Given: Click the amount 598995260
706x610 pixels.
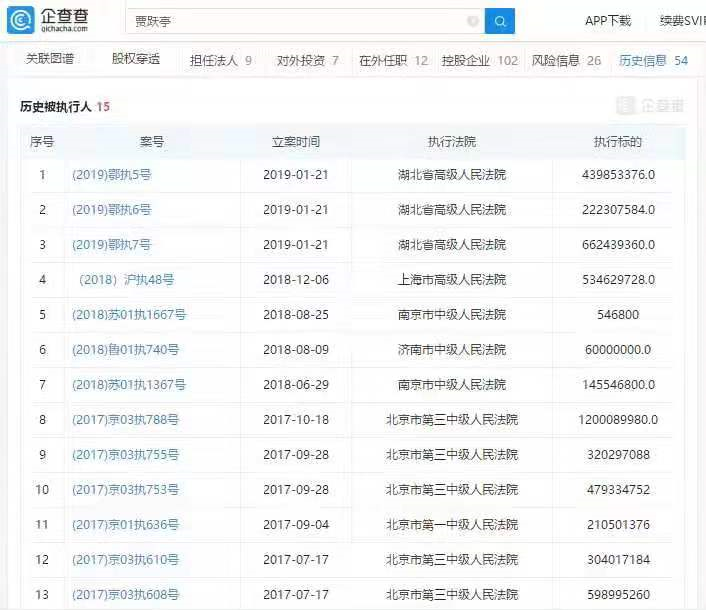Looking at the screenshot, I should 618,595.
